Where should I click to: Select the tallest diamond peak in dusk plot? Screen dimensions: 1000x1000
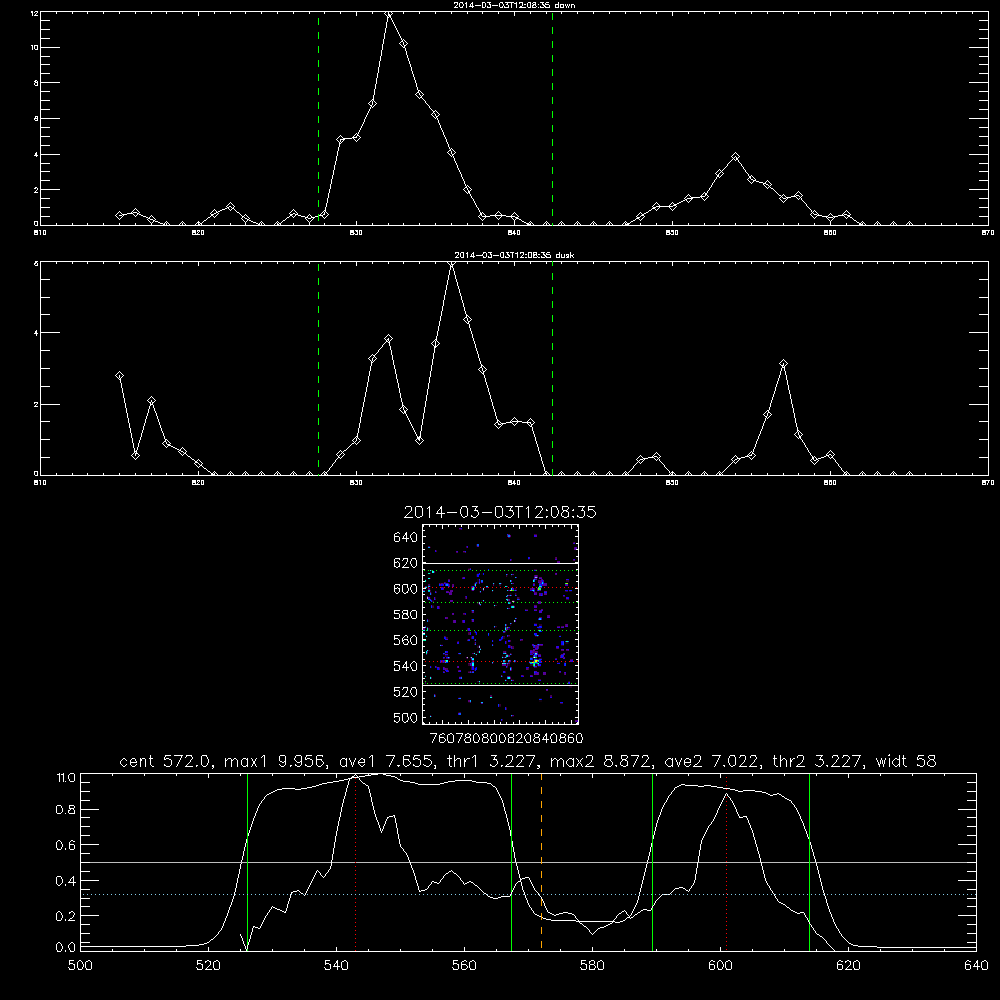point(452,263)
